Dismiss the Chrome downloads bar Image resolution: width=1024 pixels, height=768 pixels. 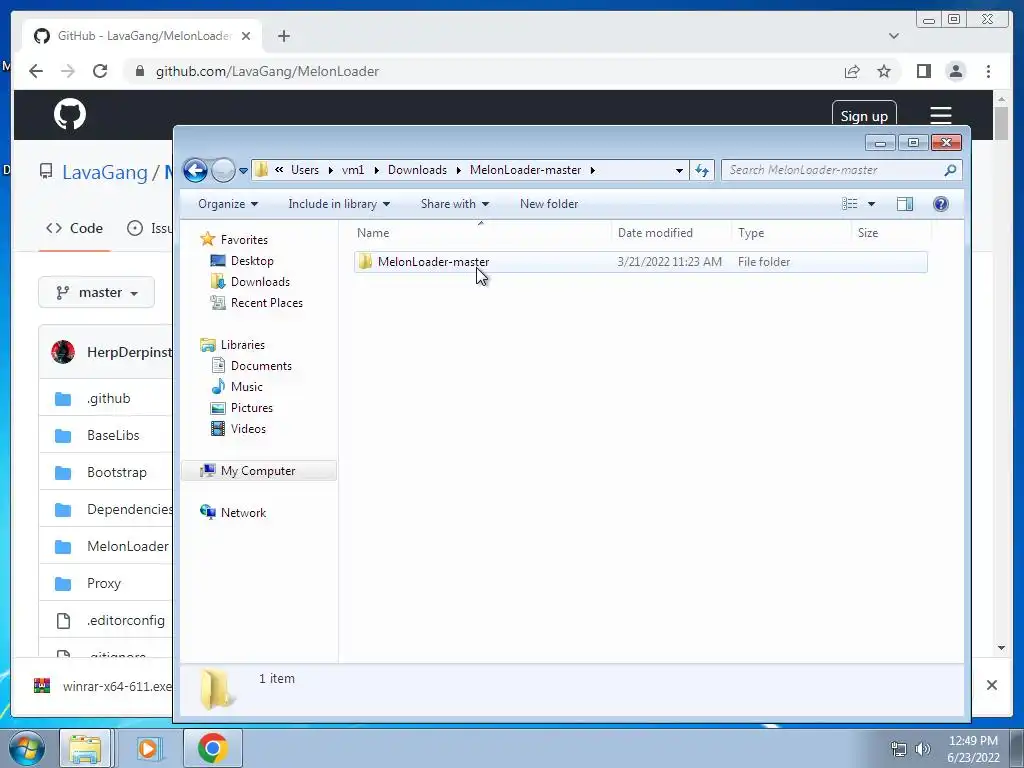coord(991,684)
